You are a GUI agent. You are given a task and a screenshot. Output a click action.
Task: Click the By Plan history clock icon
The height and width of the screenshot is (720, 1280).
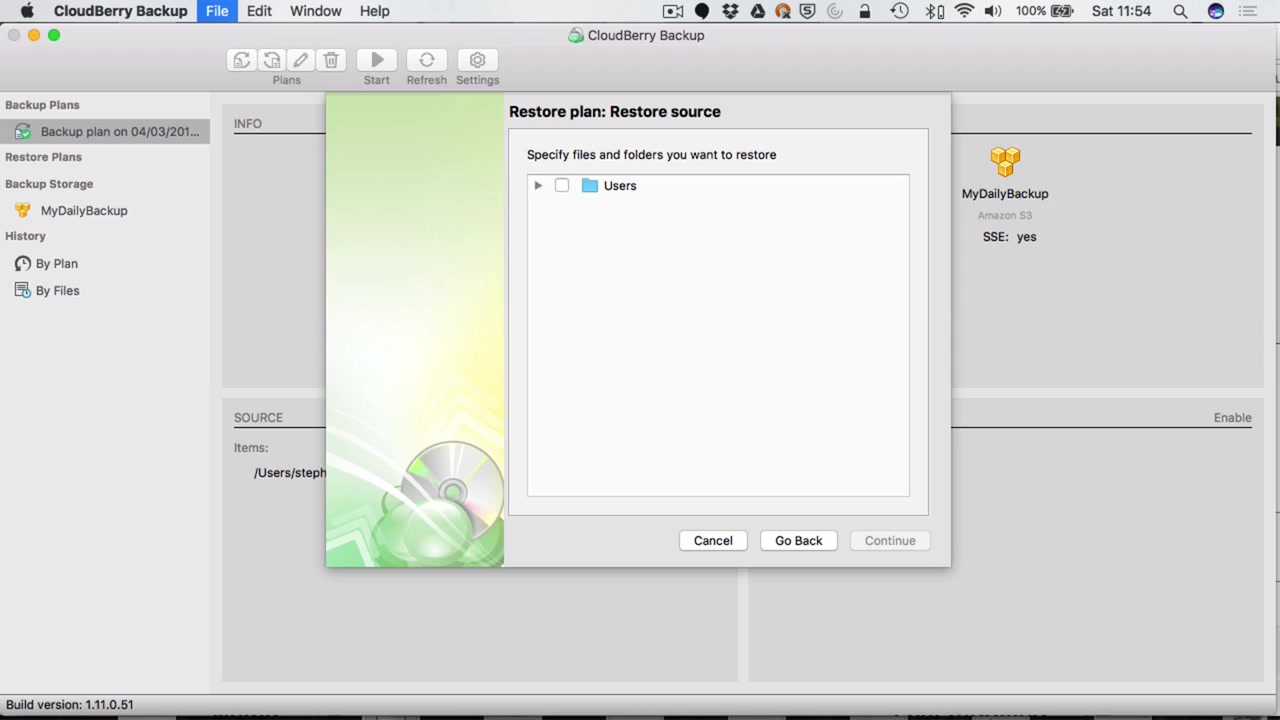[22, 263]
